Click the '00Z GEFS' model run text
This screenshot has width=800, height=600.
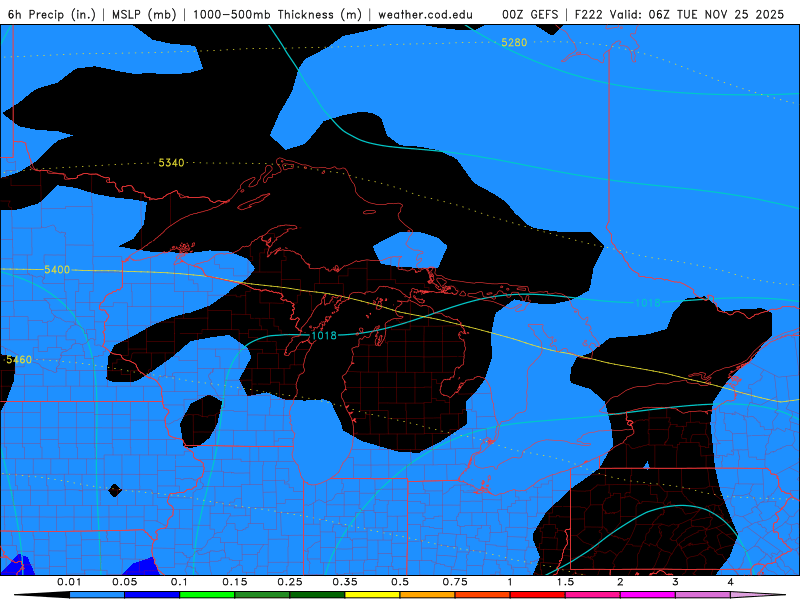coord(530,14)
